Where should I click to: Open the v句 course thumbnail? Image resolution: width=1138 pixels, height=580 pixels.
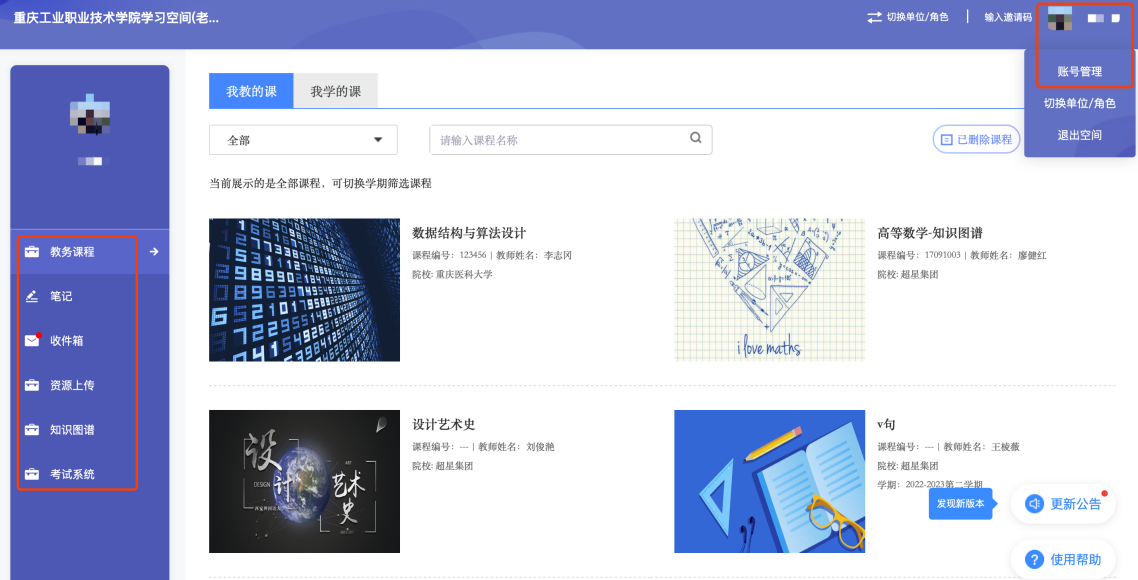coord(769,481)
